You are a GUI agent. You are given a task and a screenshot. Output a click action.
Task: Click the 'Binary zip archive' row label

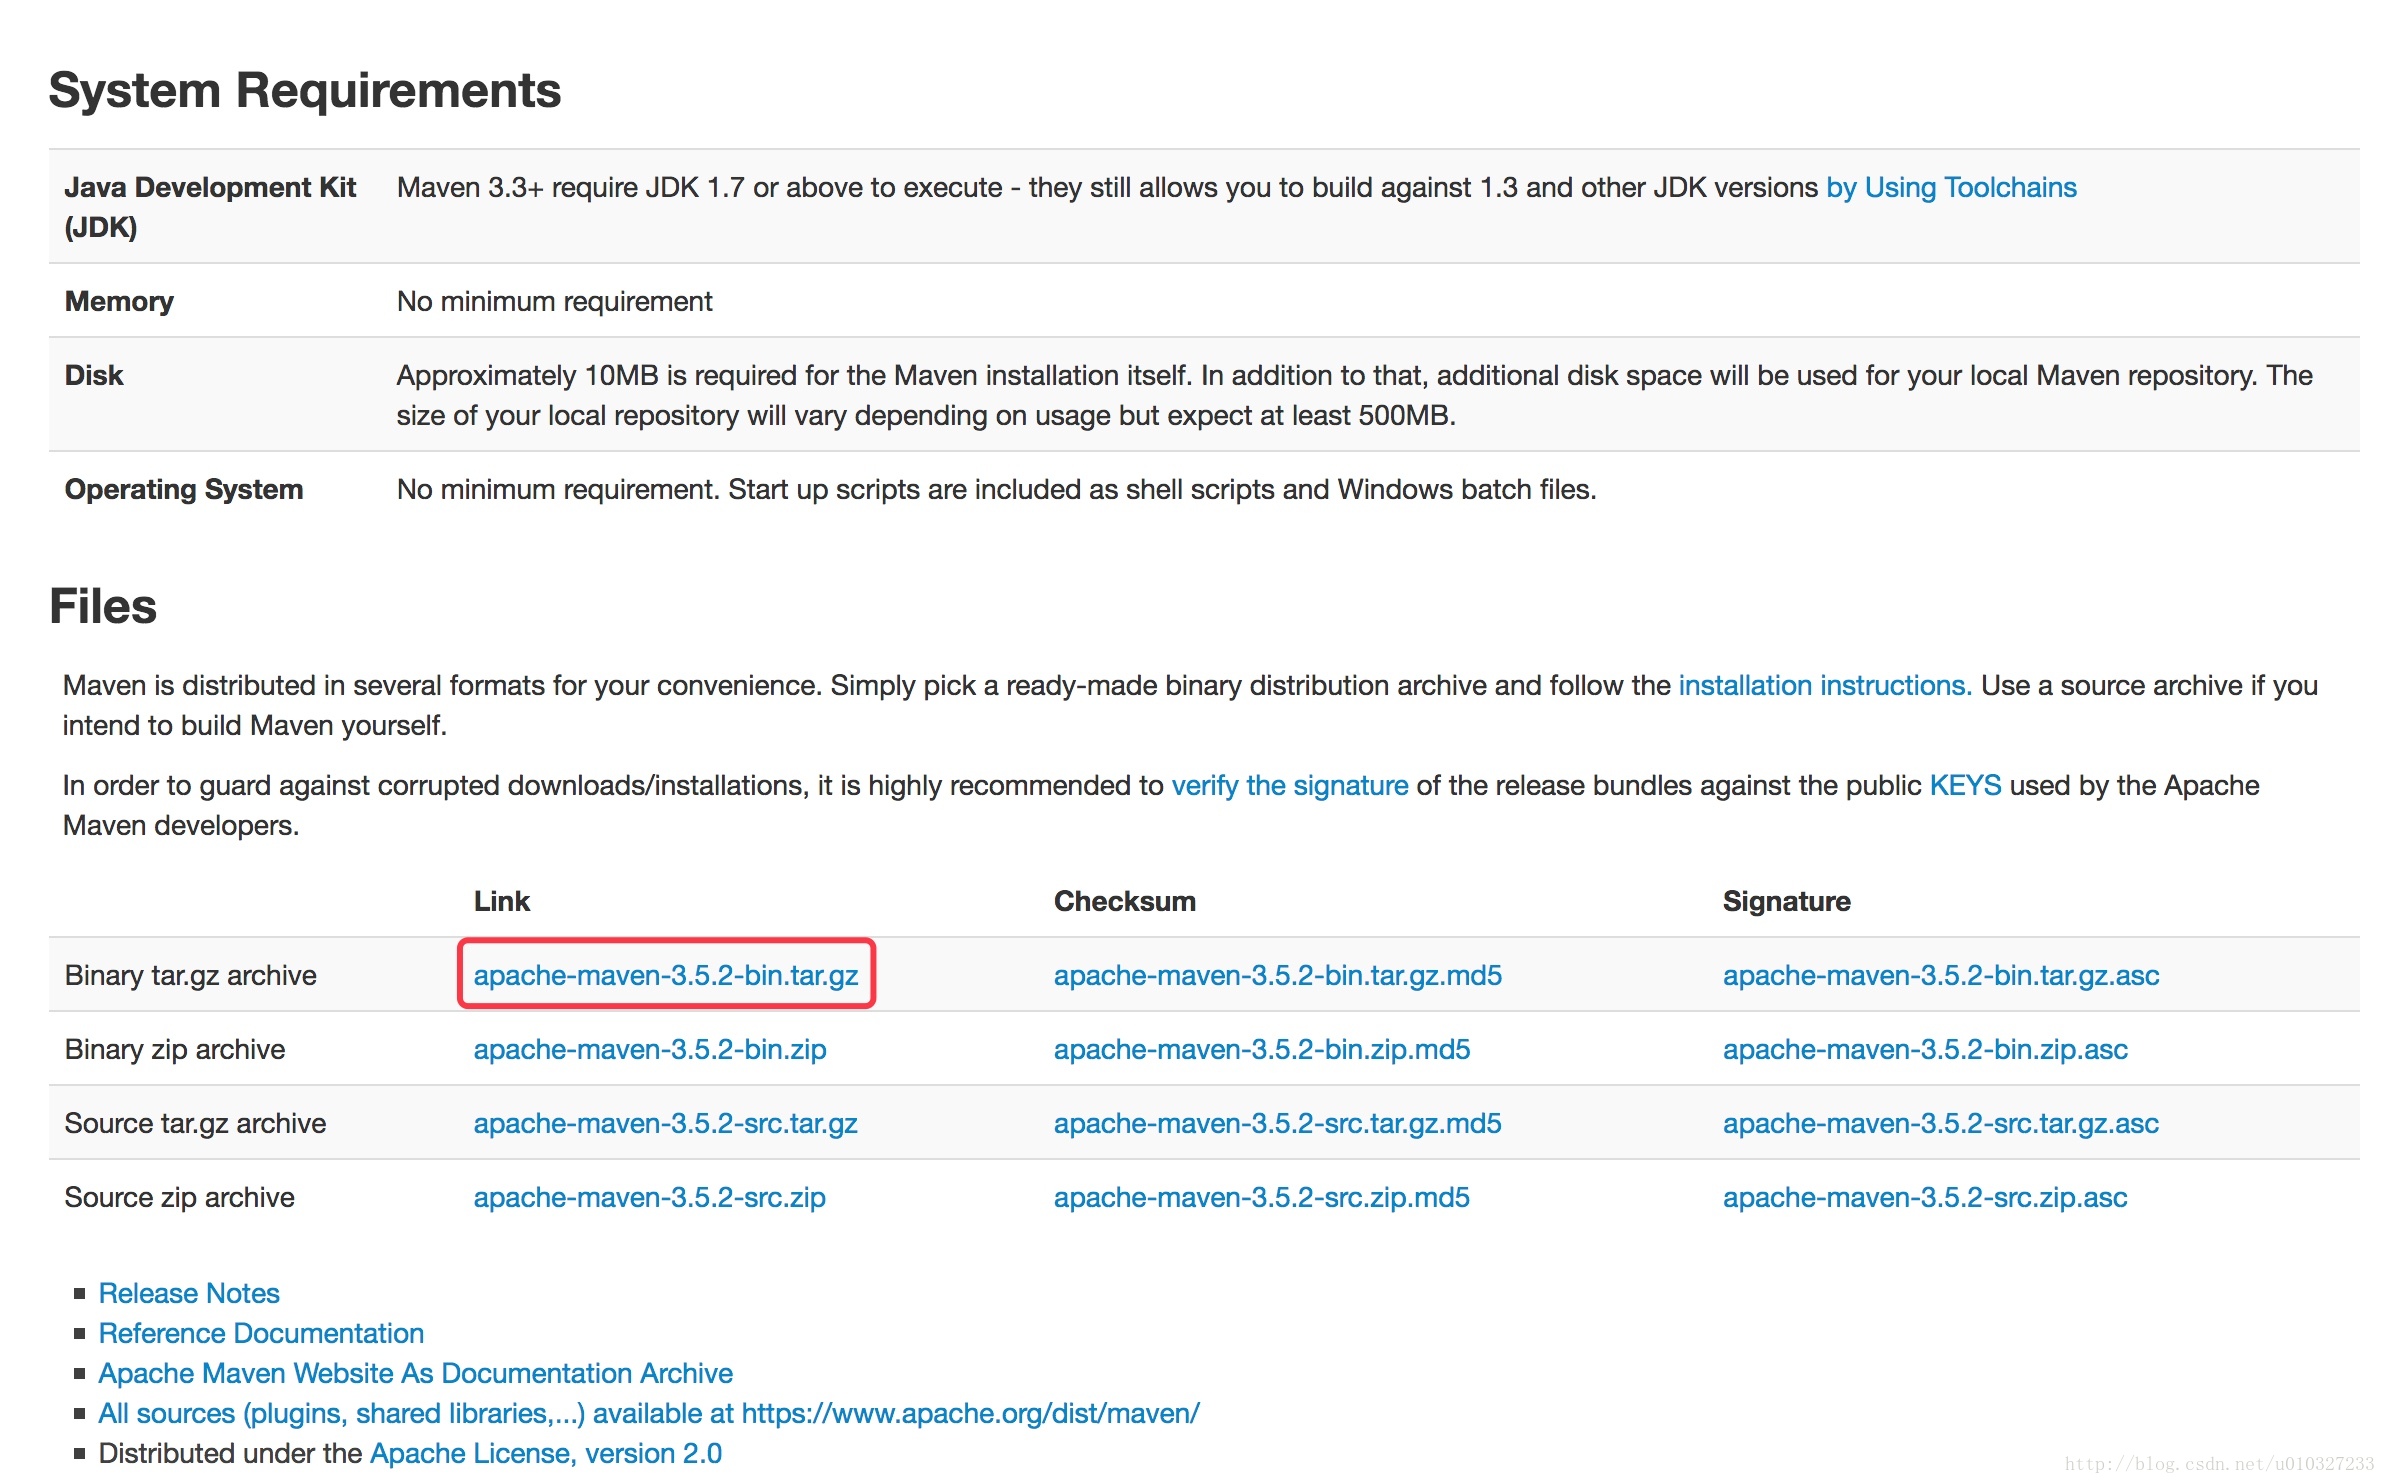click(x=175, y=1049)
